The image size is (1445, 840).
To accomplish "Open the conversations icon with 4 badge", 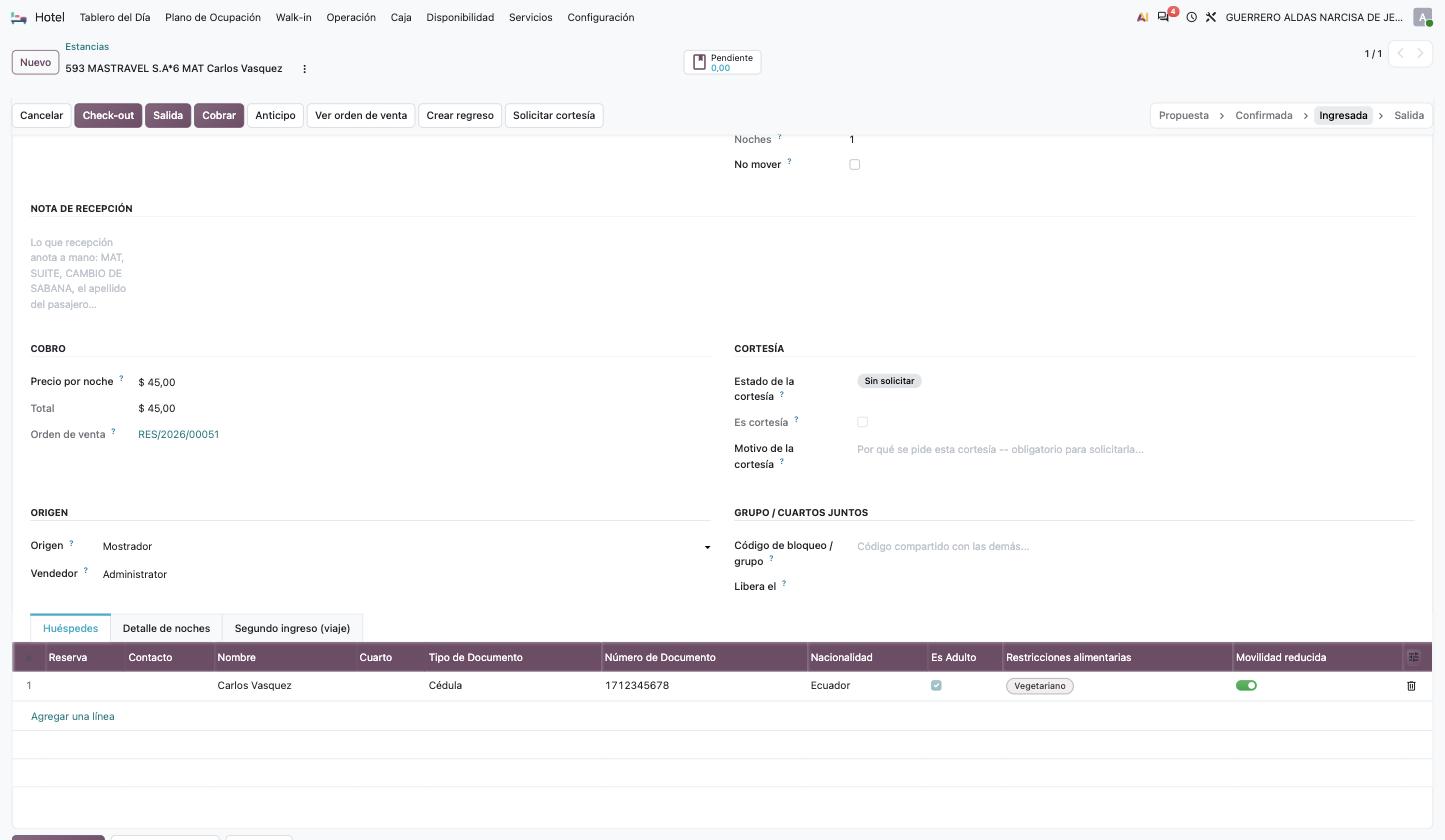I will point(1165,16).
